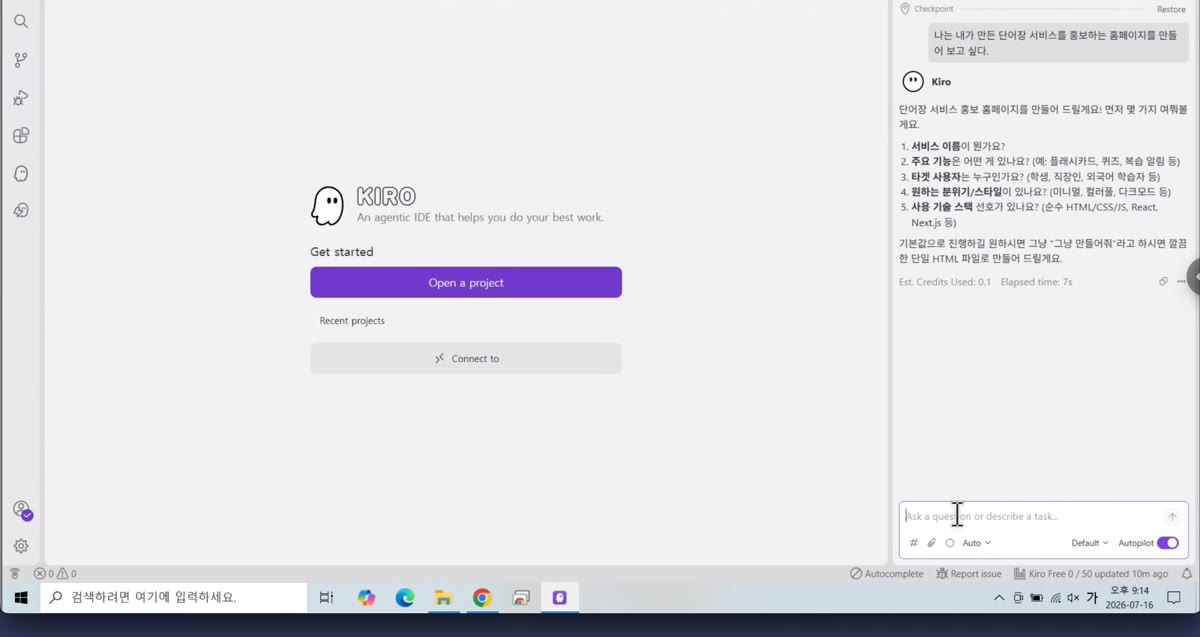Expand the Auto model dropdown
Image resolution: width=1200 pixels, height=637 pixels.
[x=976, y=543]
